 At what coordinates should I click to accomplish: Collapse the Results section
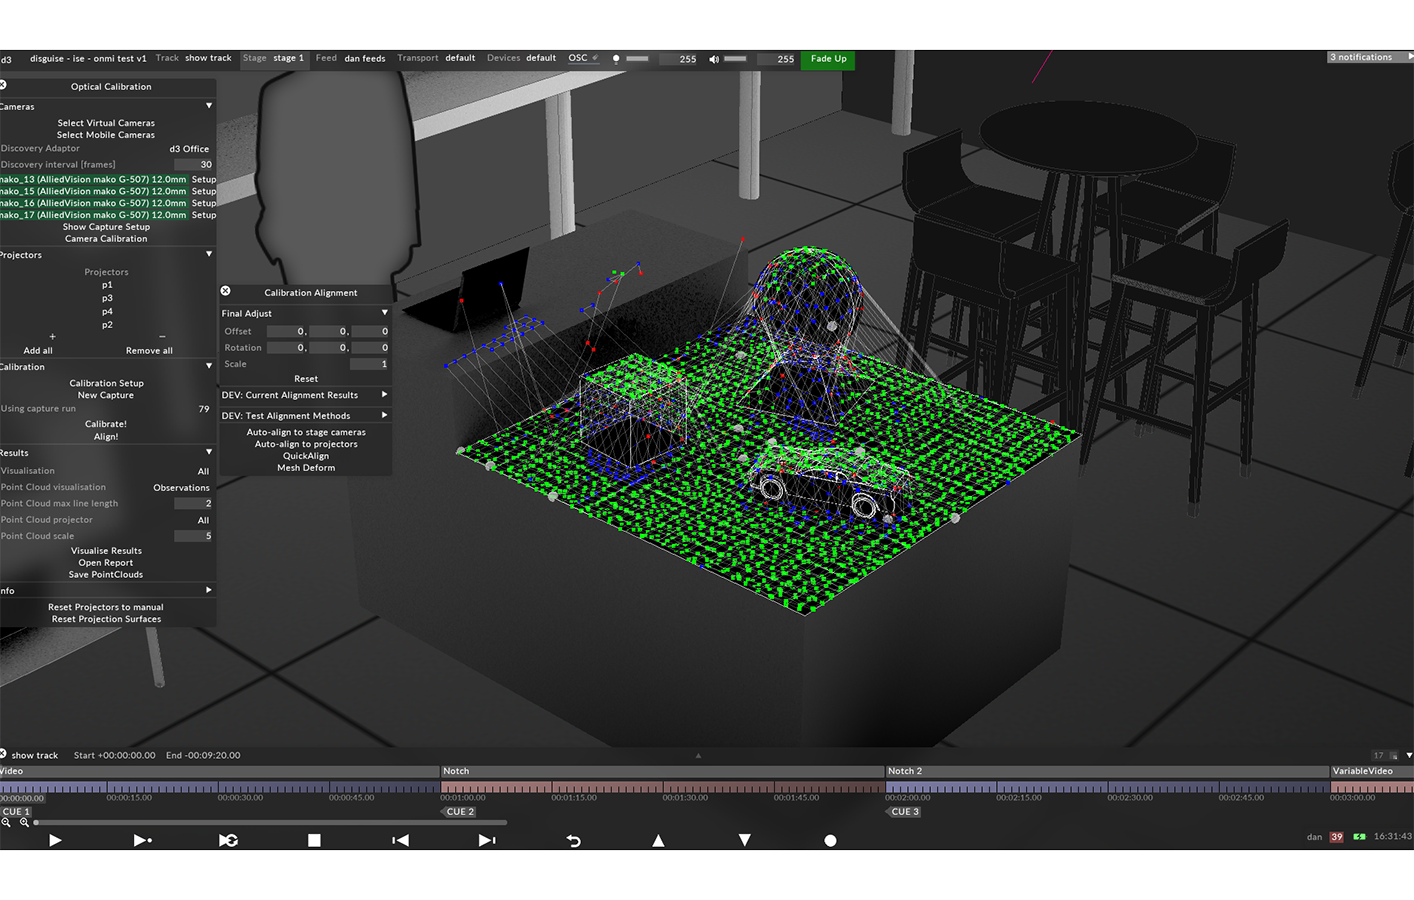(x=209, y=452)
